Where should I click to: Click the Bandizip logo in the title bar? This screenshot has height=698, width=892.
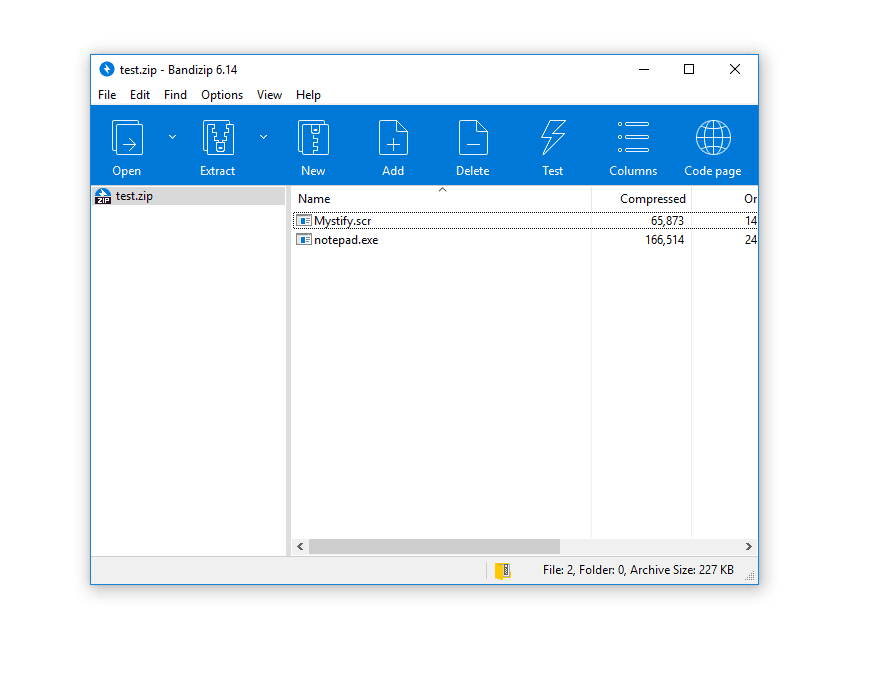(x=107, y=69)
